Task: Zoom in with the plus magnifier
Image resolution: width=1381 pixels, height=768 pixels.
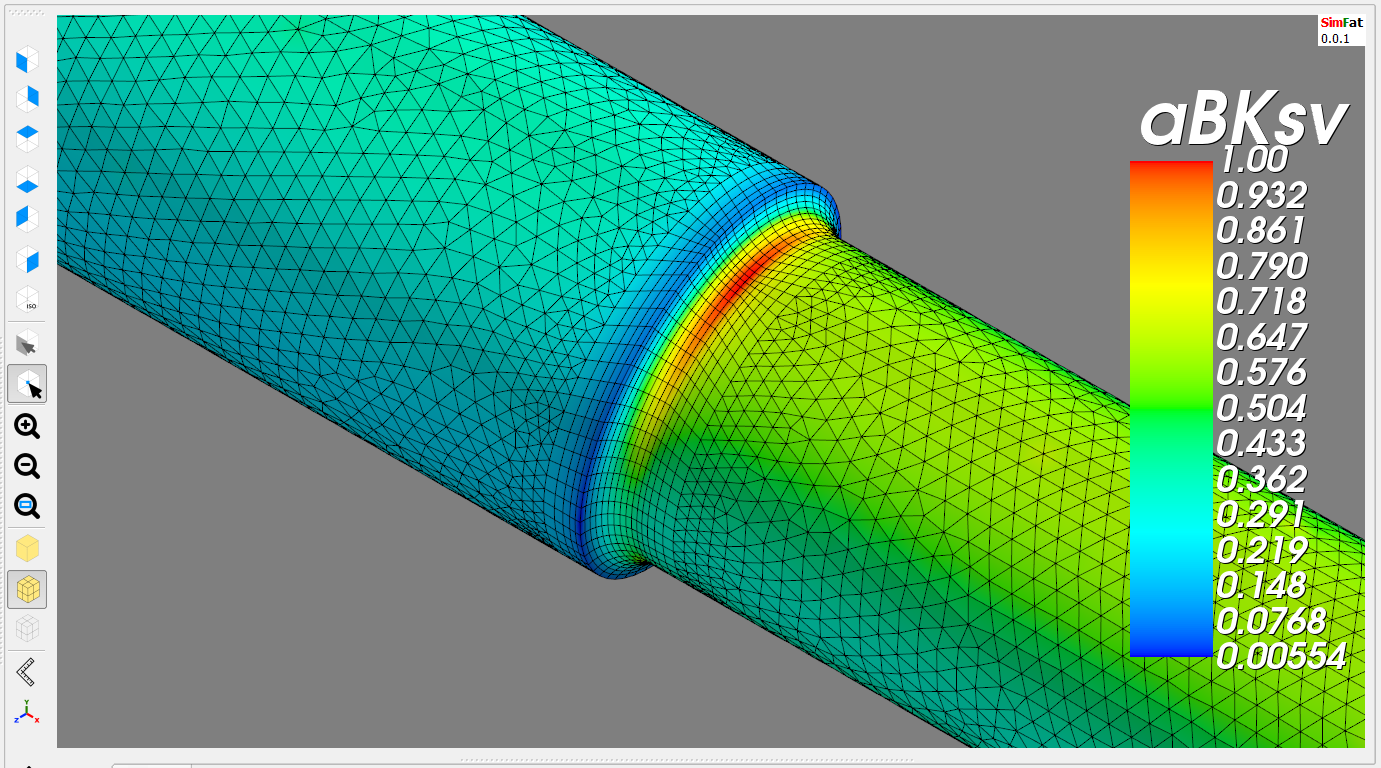Action: 27,427
